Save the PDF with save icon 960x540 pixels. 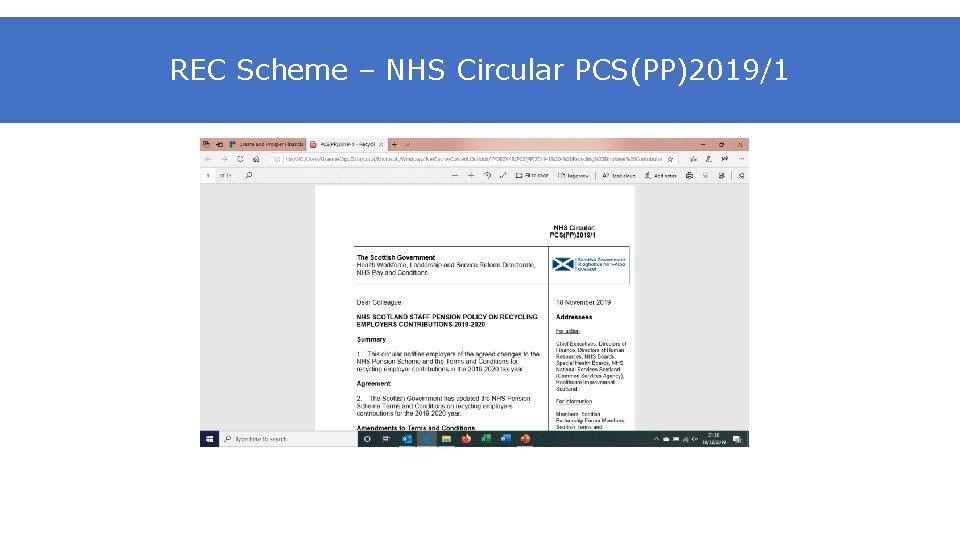point(705,176)
